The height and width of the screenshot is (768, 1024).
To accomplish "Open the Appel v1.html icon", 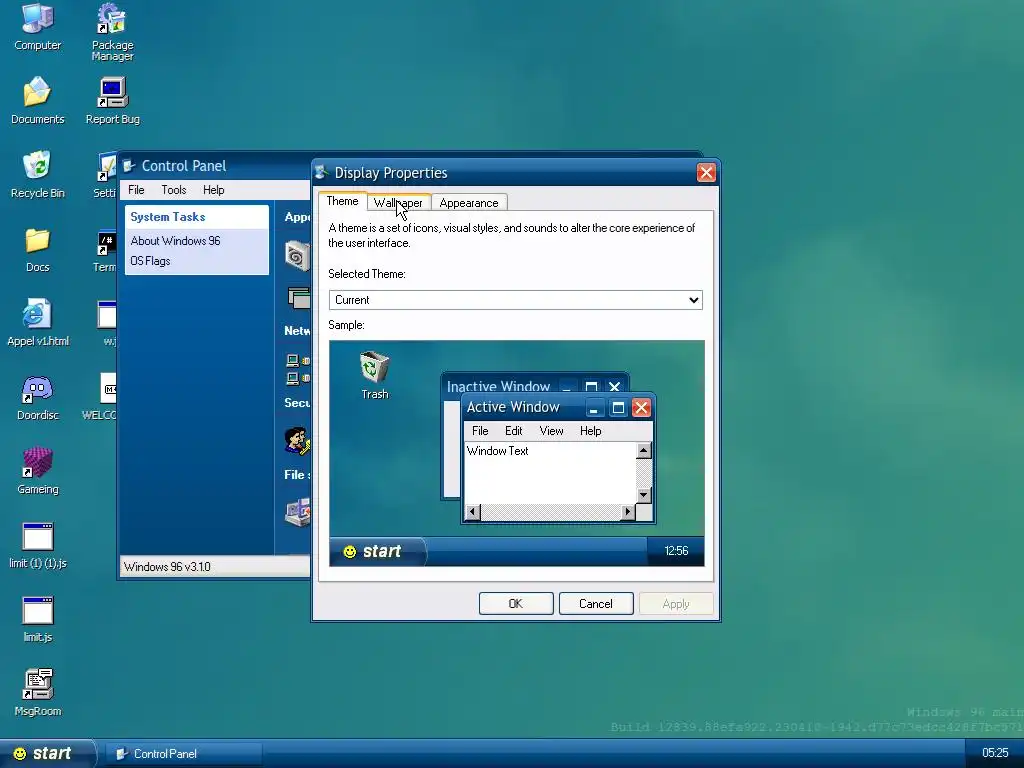I will tap(37, 322).
